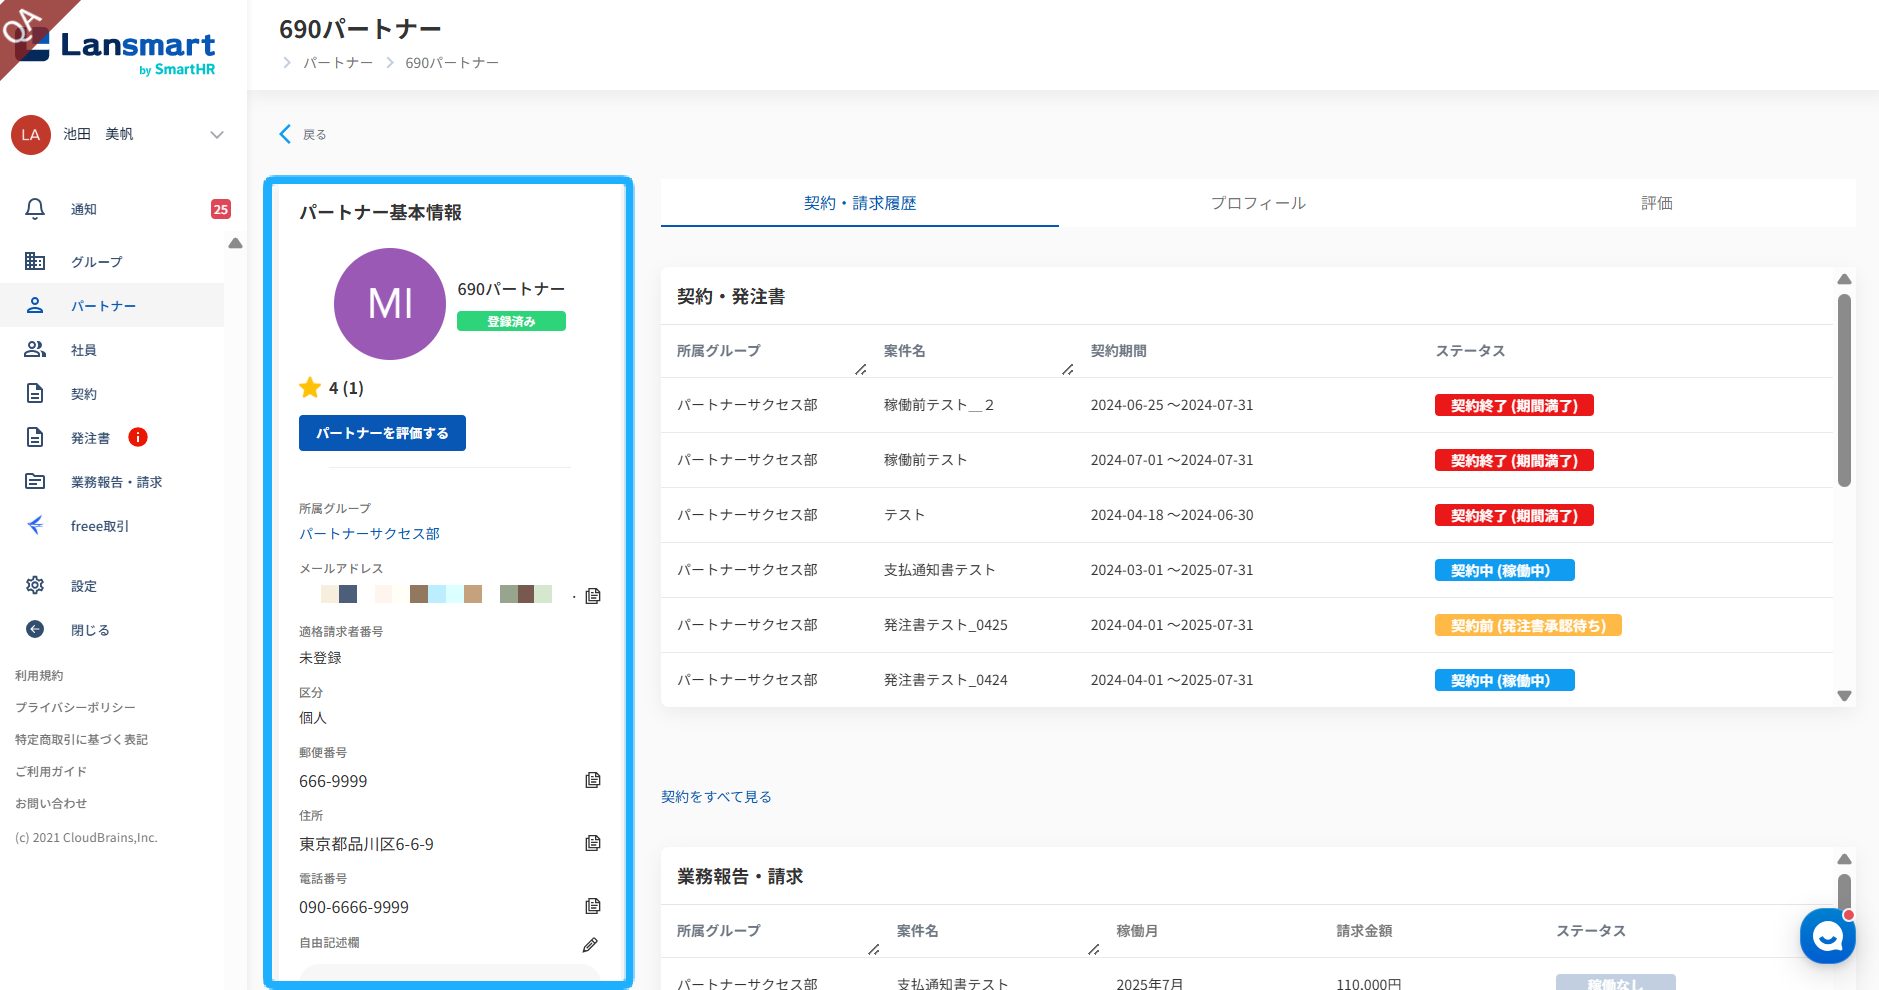This screenshot has width=1879, height=990.
Task: Open the パートナーサクセス部 group link
Action: point(369,534)
